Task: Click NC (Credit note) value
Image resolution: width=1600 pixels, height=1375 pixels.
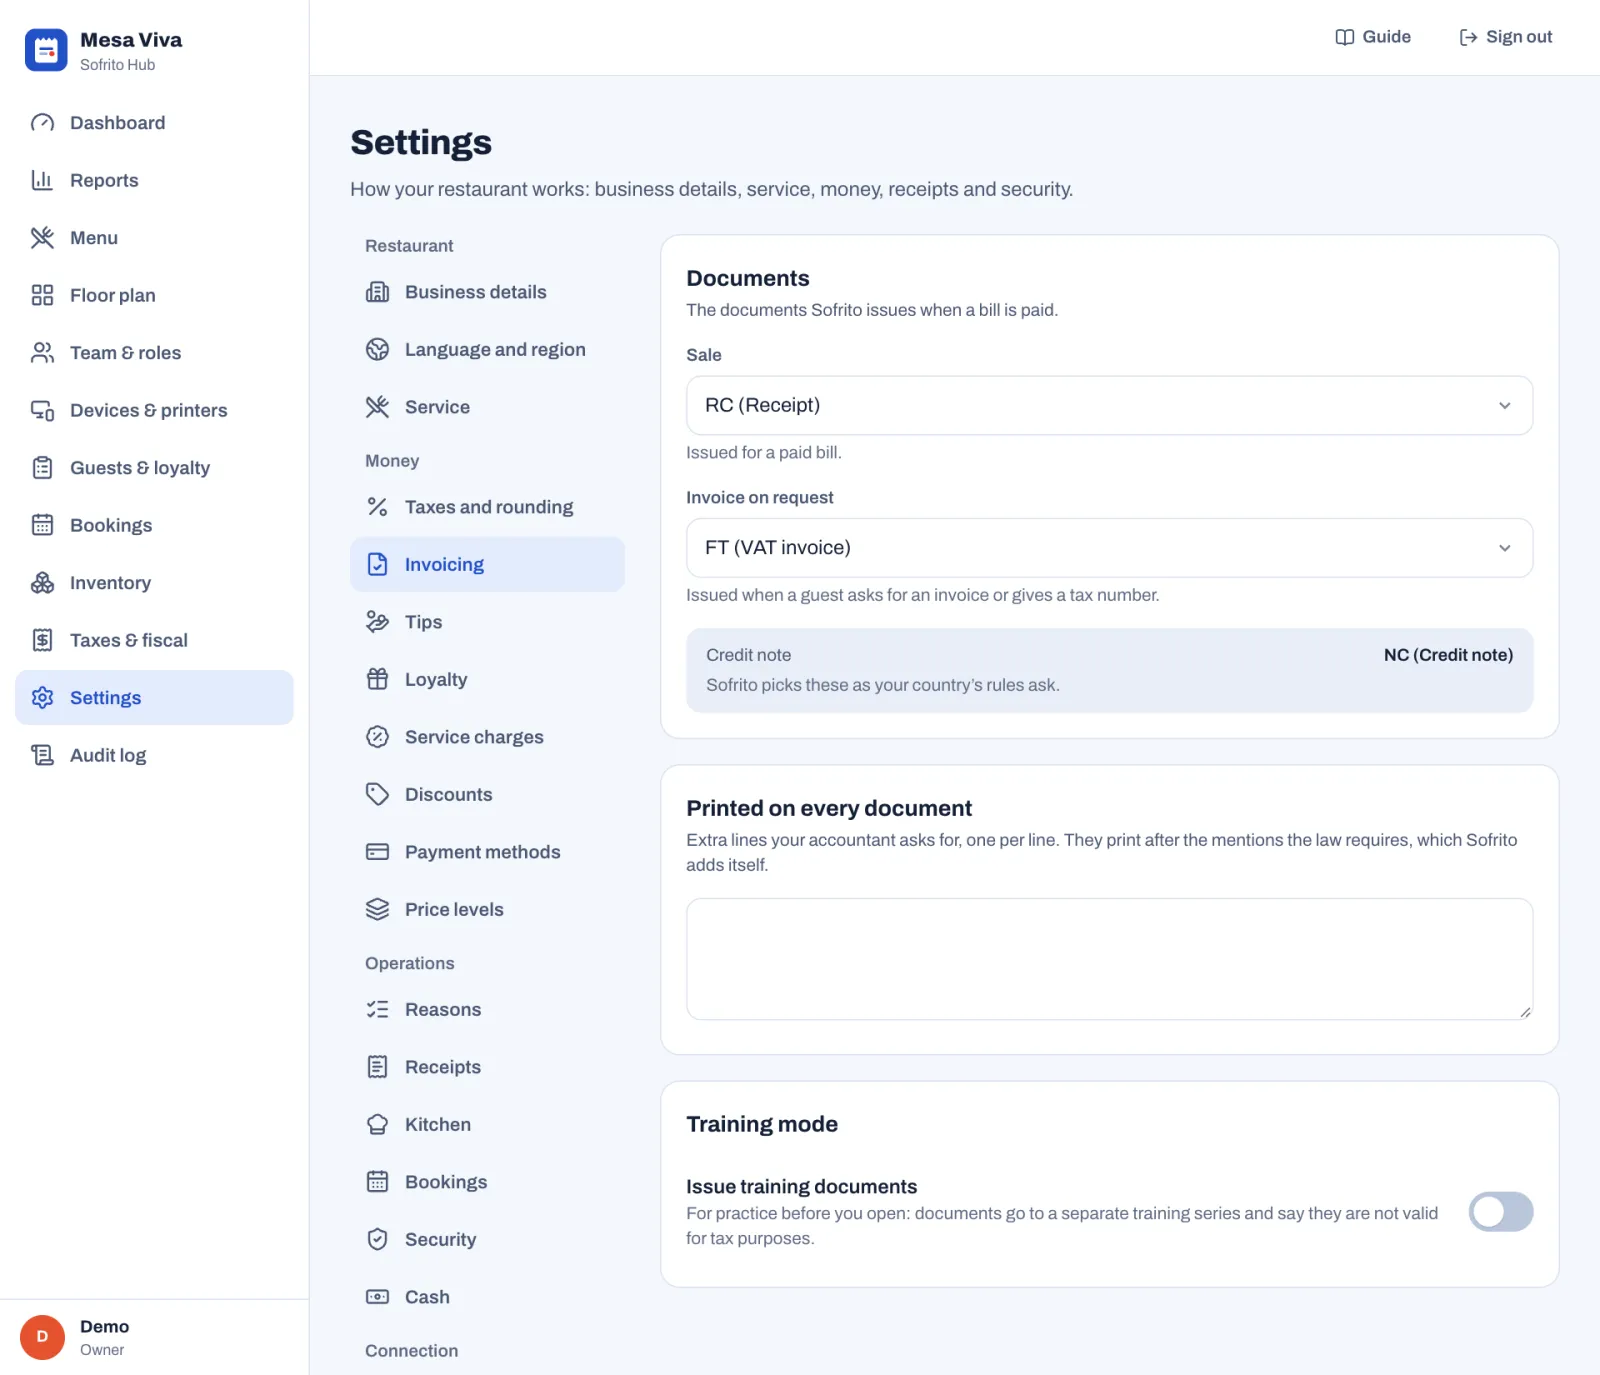Action: (1448, 655)
